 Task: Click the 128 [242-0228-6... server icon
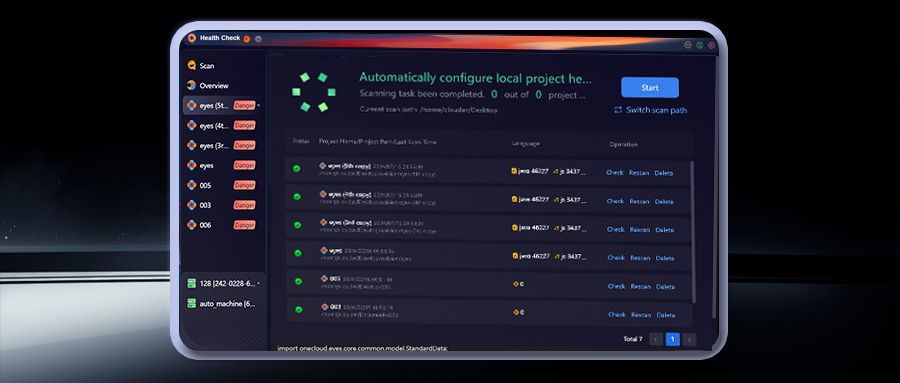pyautogui.click(x=192, y=284)
